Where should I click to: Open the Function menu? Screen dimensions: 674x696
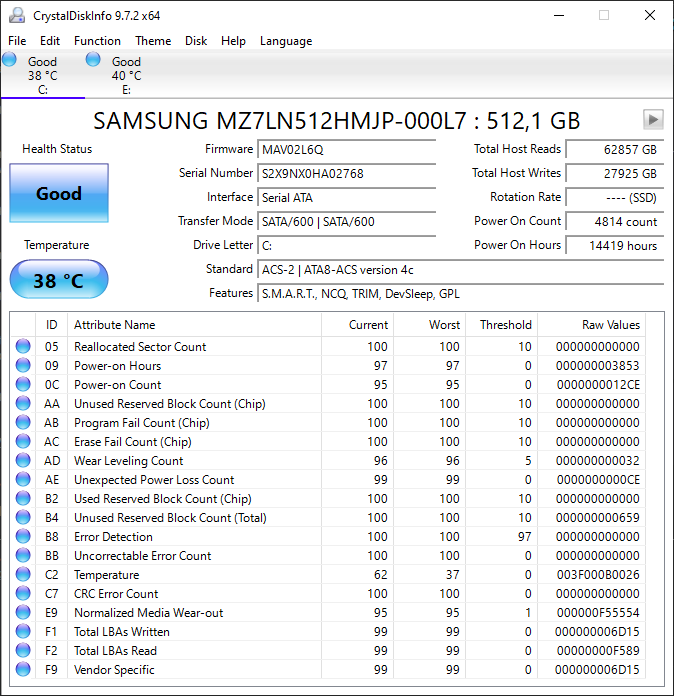(x=97, y=41)
